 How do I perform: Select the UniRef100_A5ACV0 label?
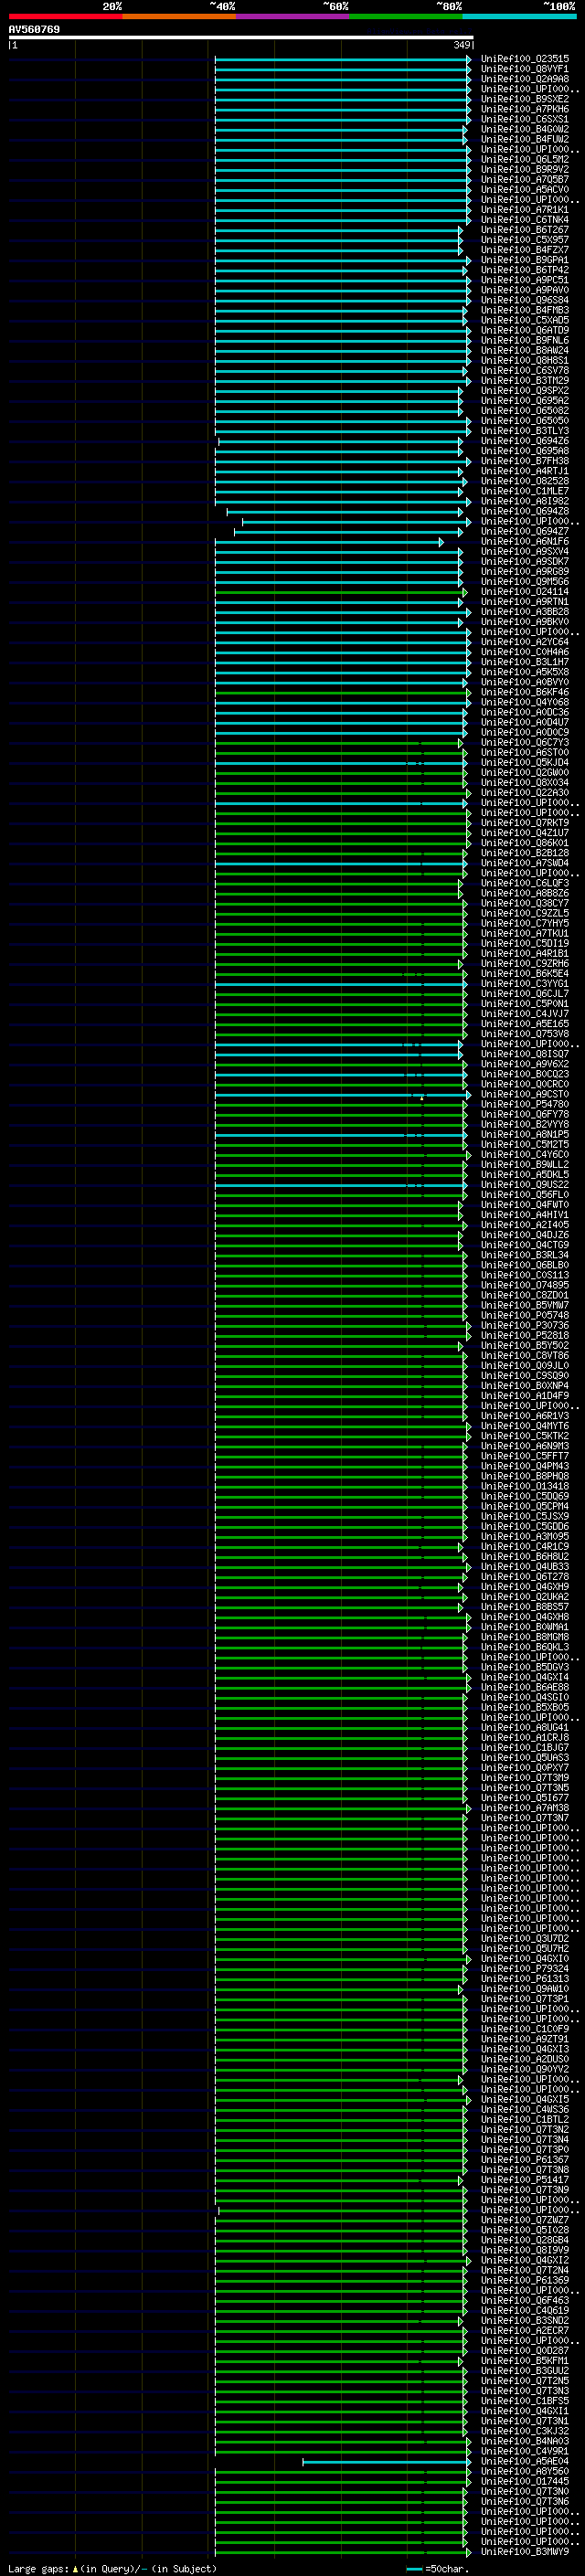(x=524, y=190)
